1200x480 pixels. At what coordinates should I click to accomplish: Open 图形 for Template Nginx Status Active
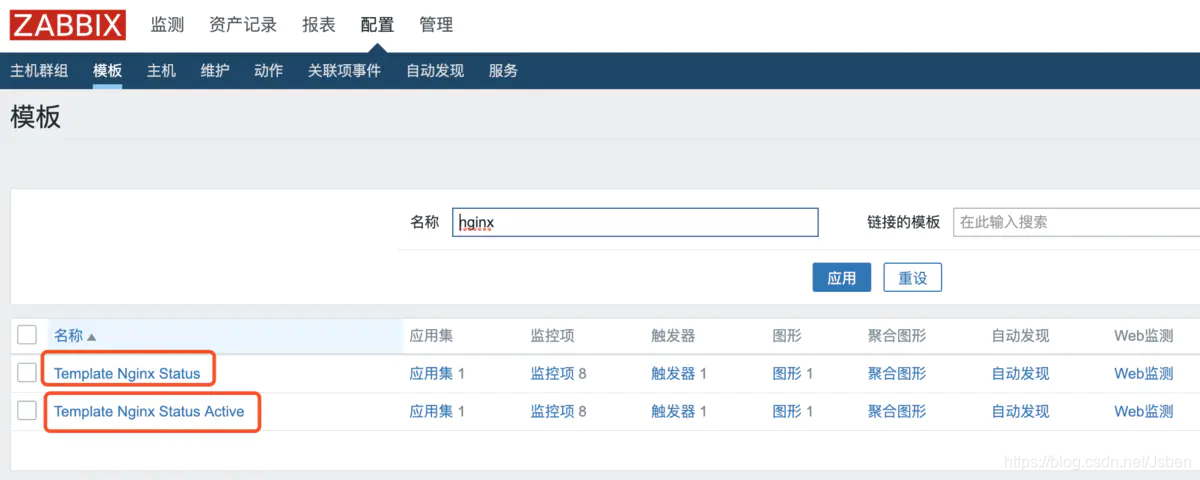(787, 412)
